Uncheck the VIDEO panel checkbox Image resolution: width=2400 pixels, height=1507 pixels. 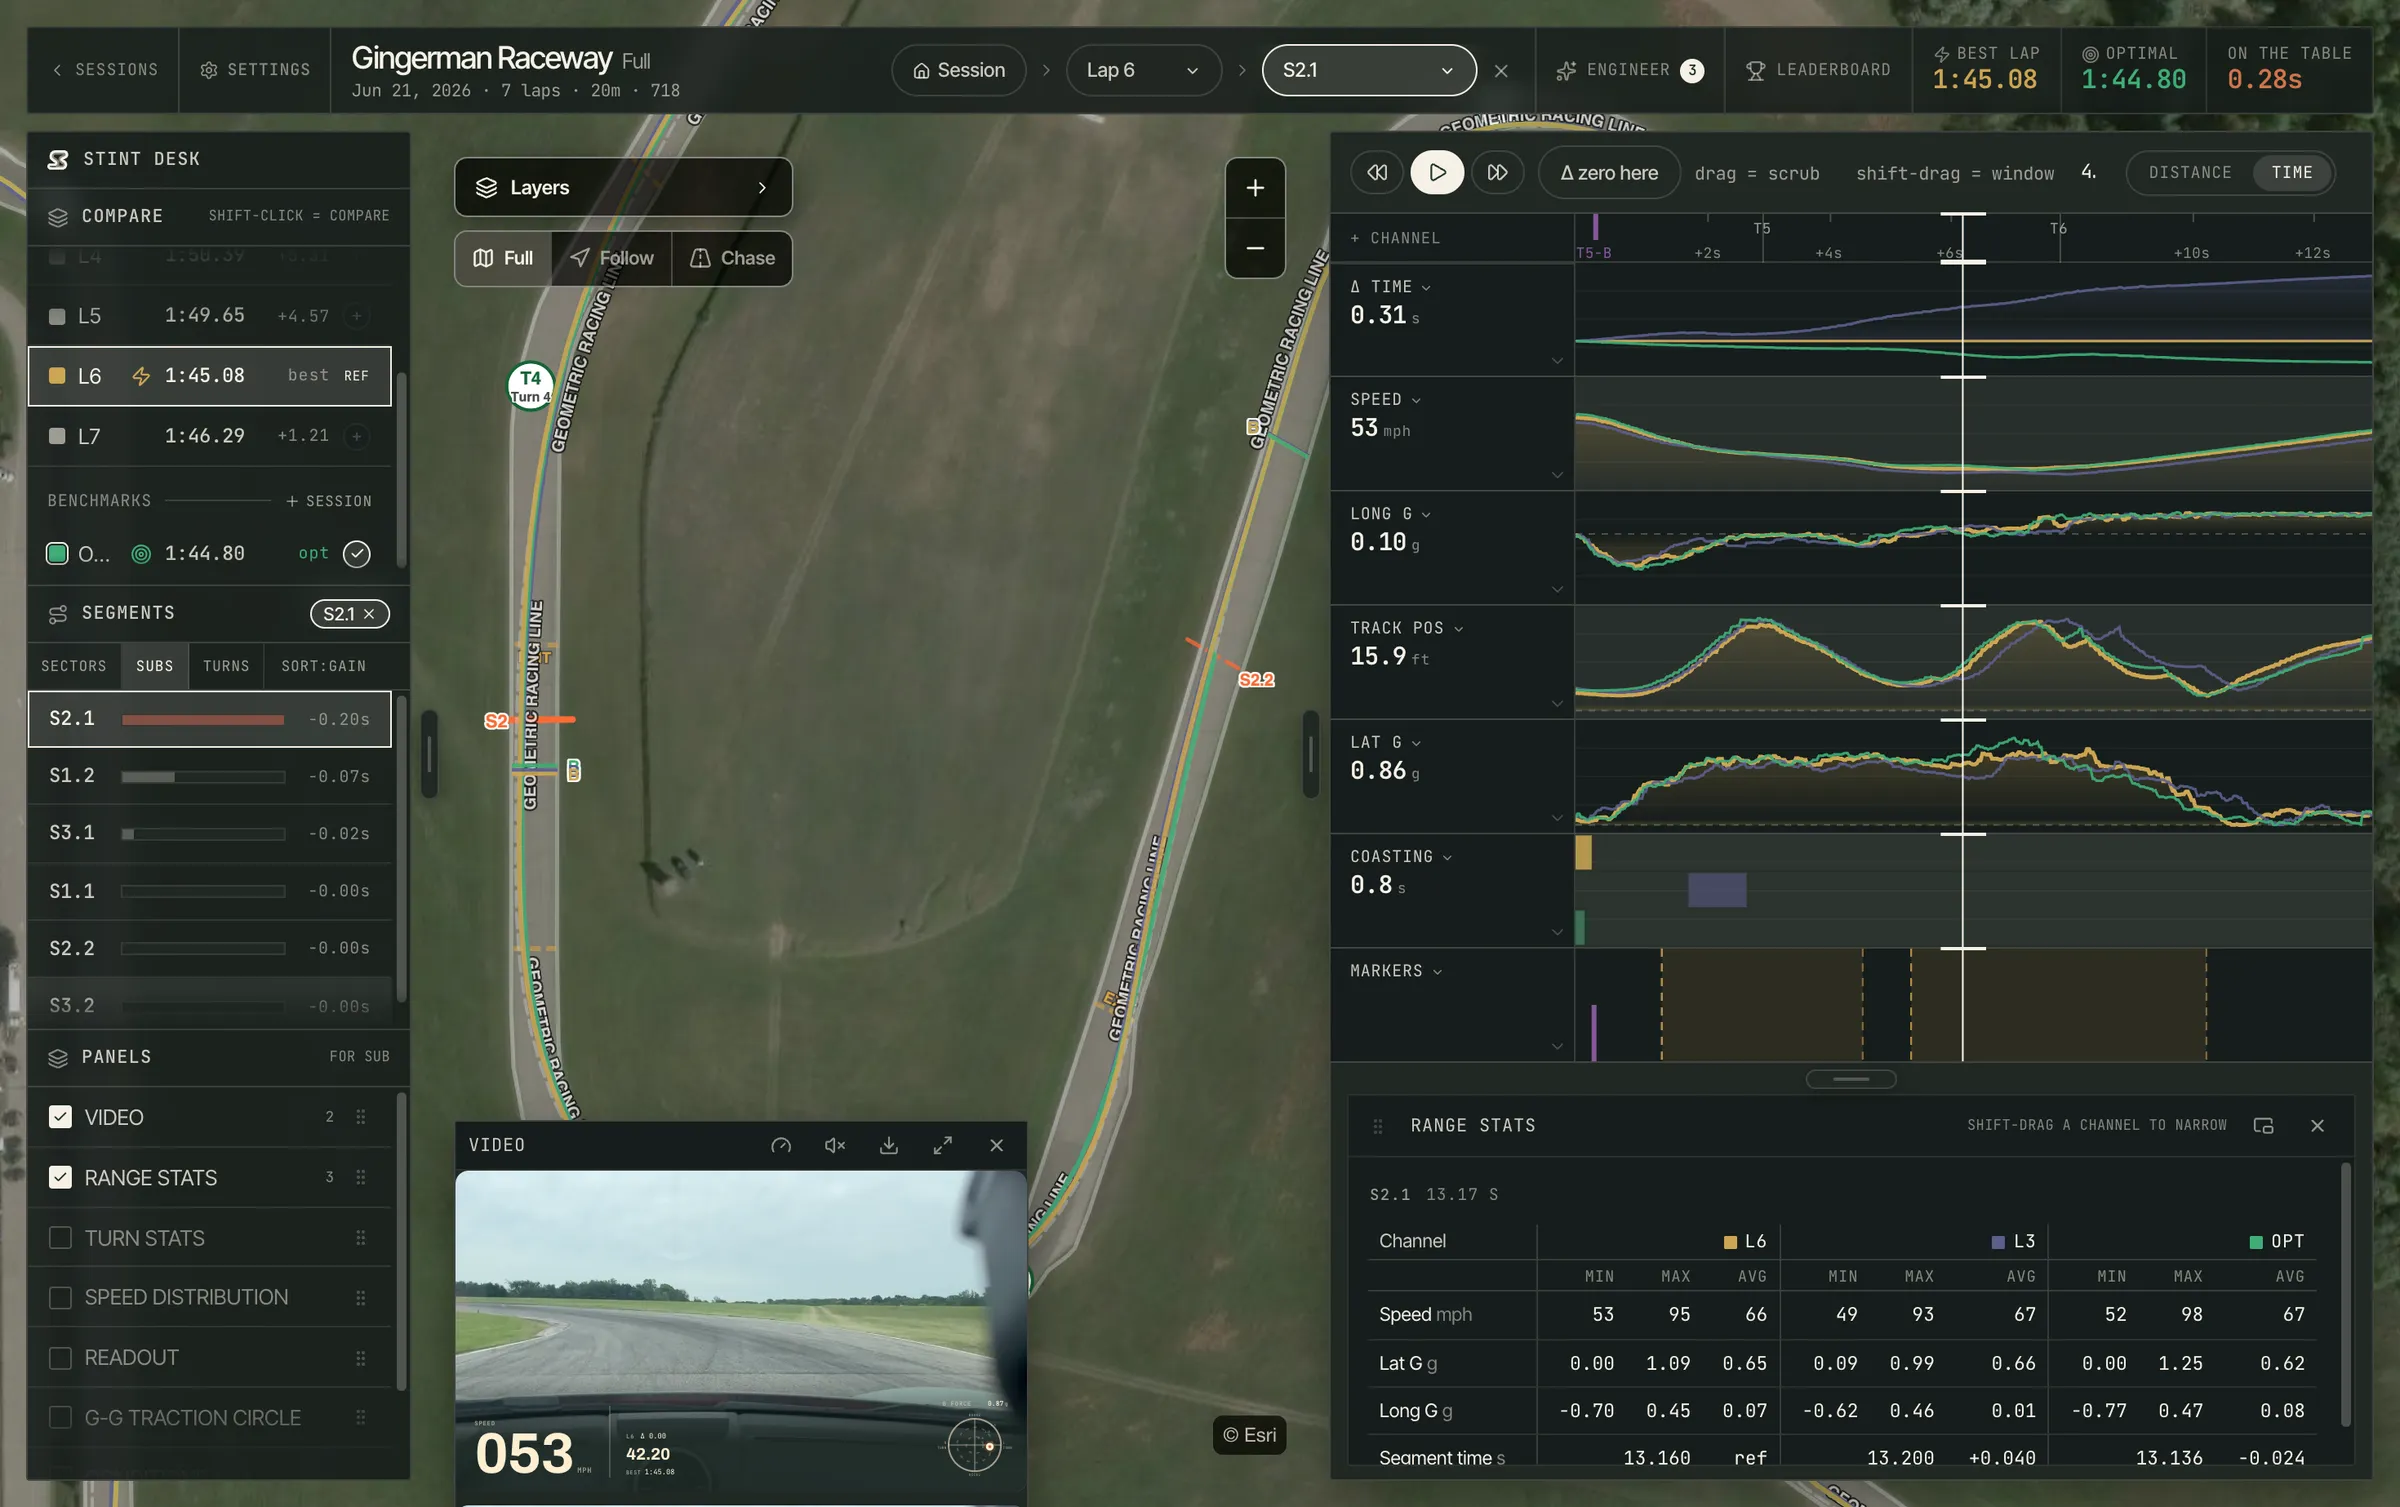60,1117
